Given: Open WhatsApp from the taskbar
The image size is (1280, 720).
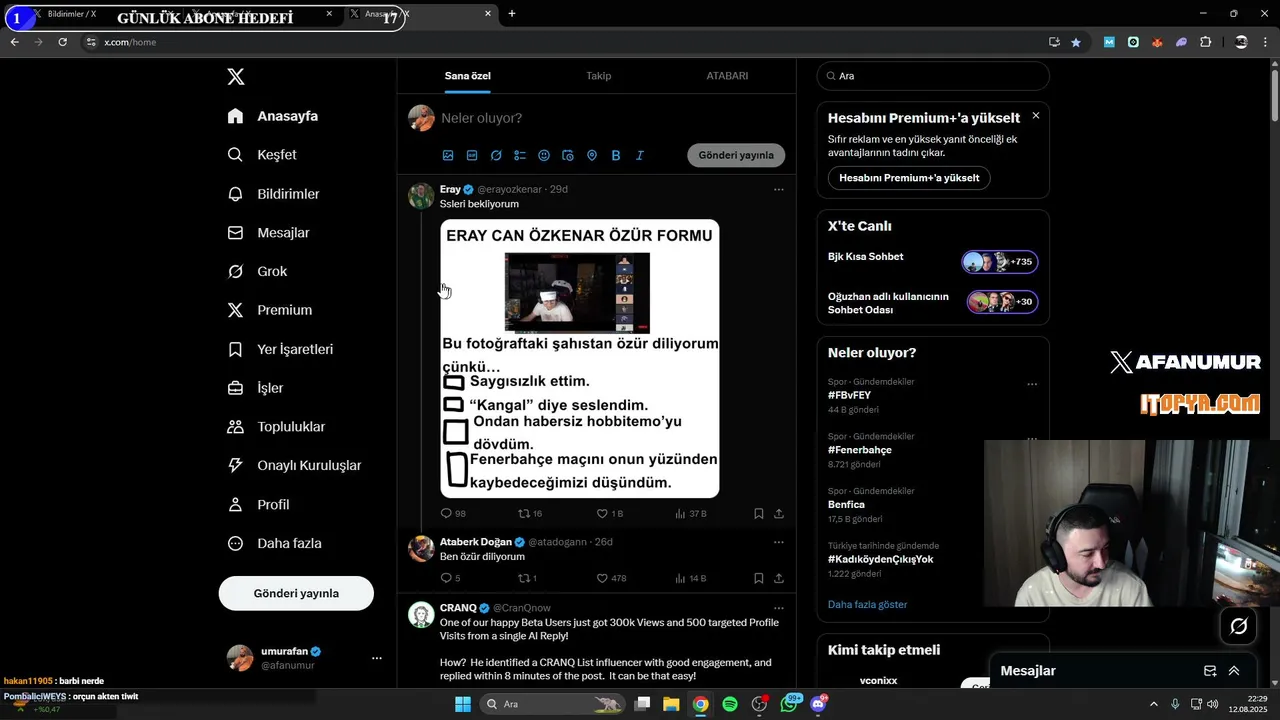Looking at the screenshot, I should 789,704.
